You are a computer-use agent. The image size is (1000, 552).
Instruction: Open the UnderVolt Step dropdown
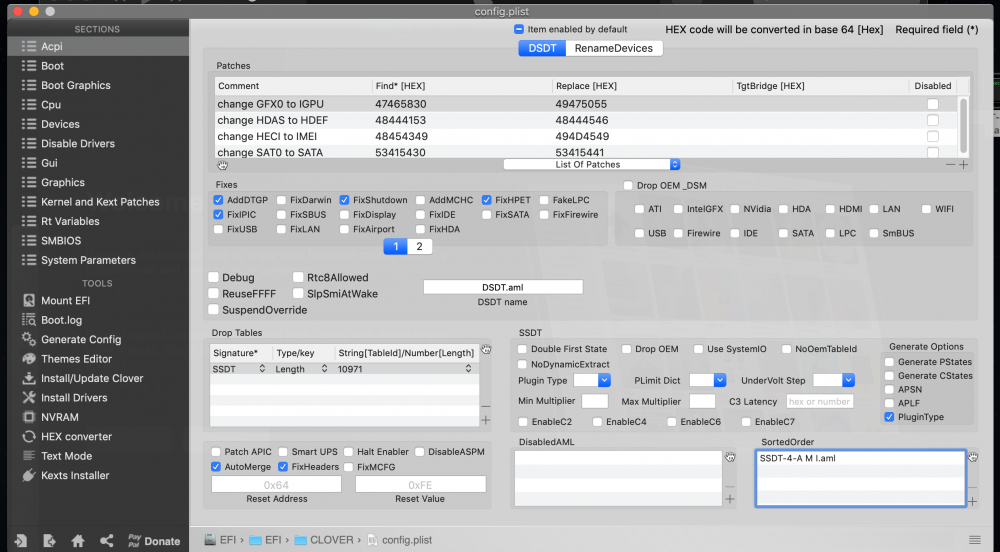(x=834, y=381)
